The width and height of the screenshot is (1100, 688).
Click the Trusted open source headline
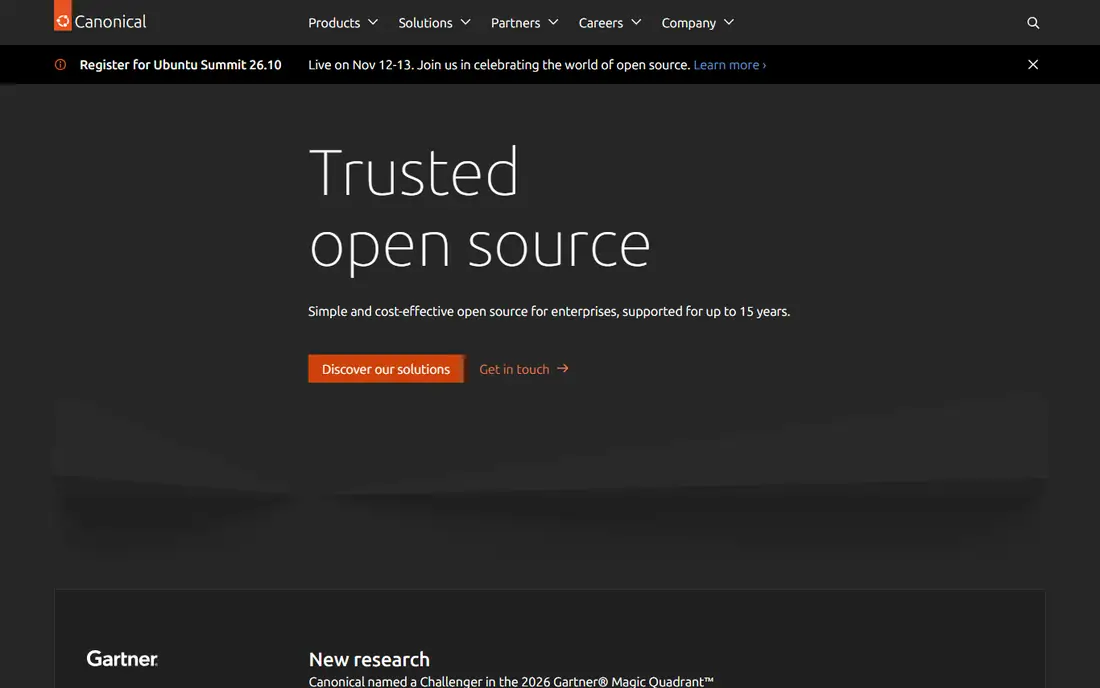(479, 209)
